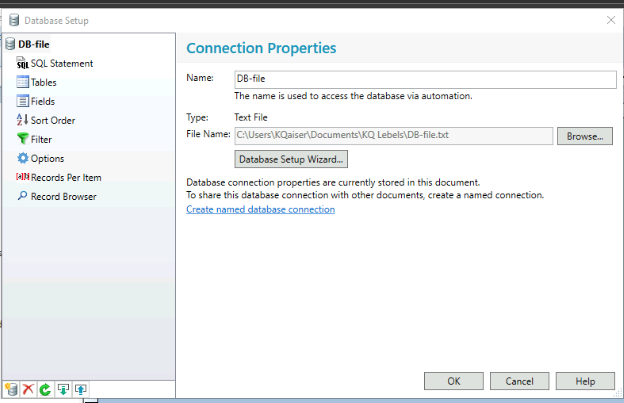The width and height of the screenshot is (624, 403).
Task: Click the export database connection icon
Action: [x=81, y=389]
